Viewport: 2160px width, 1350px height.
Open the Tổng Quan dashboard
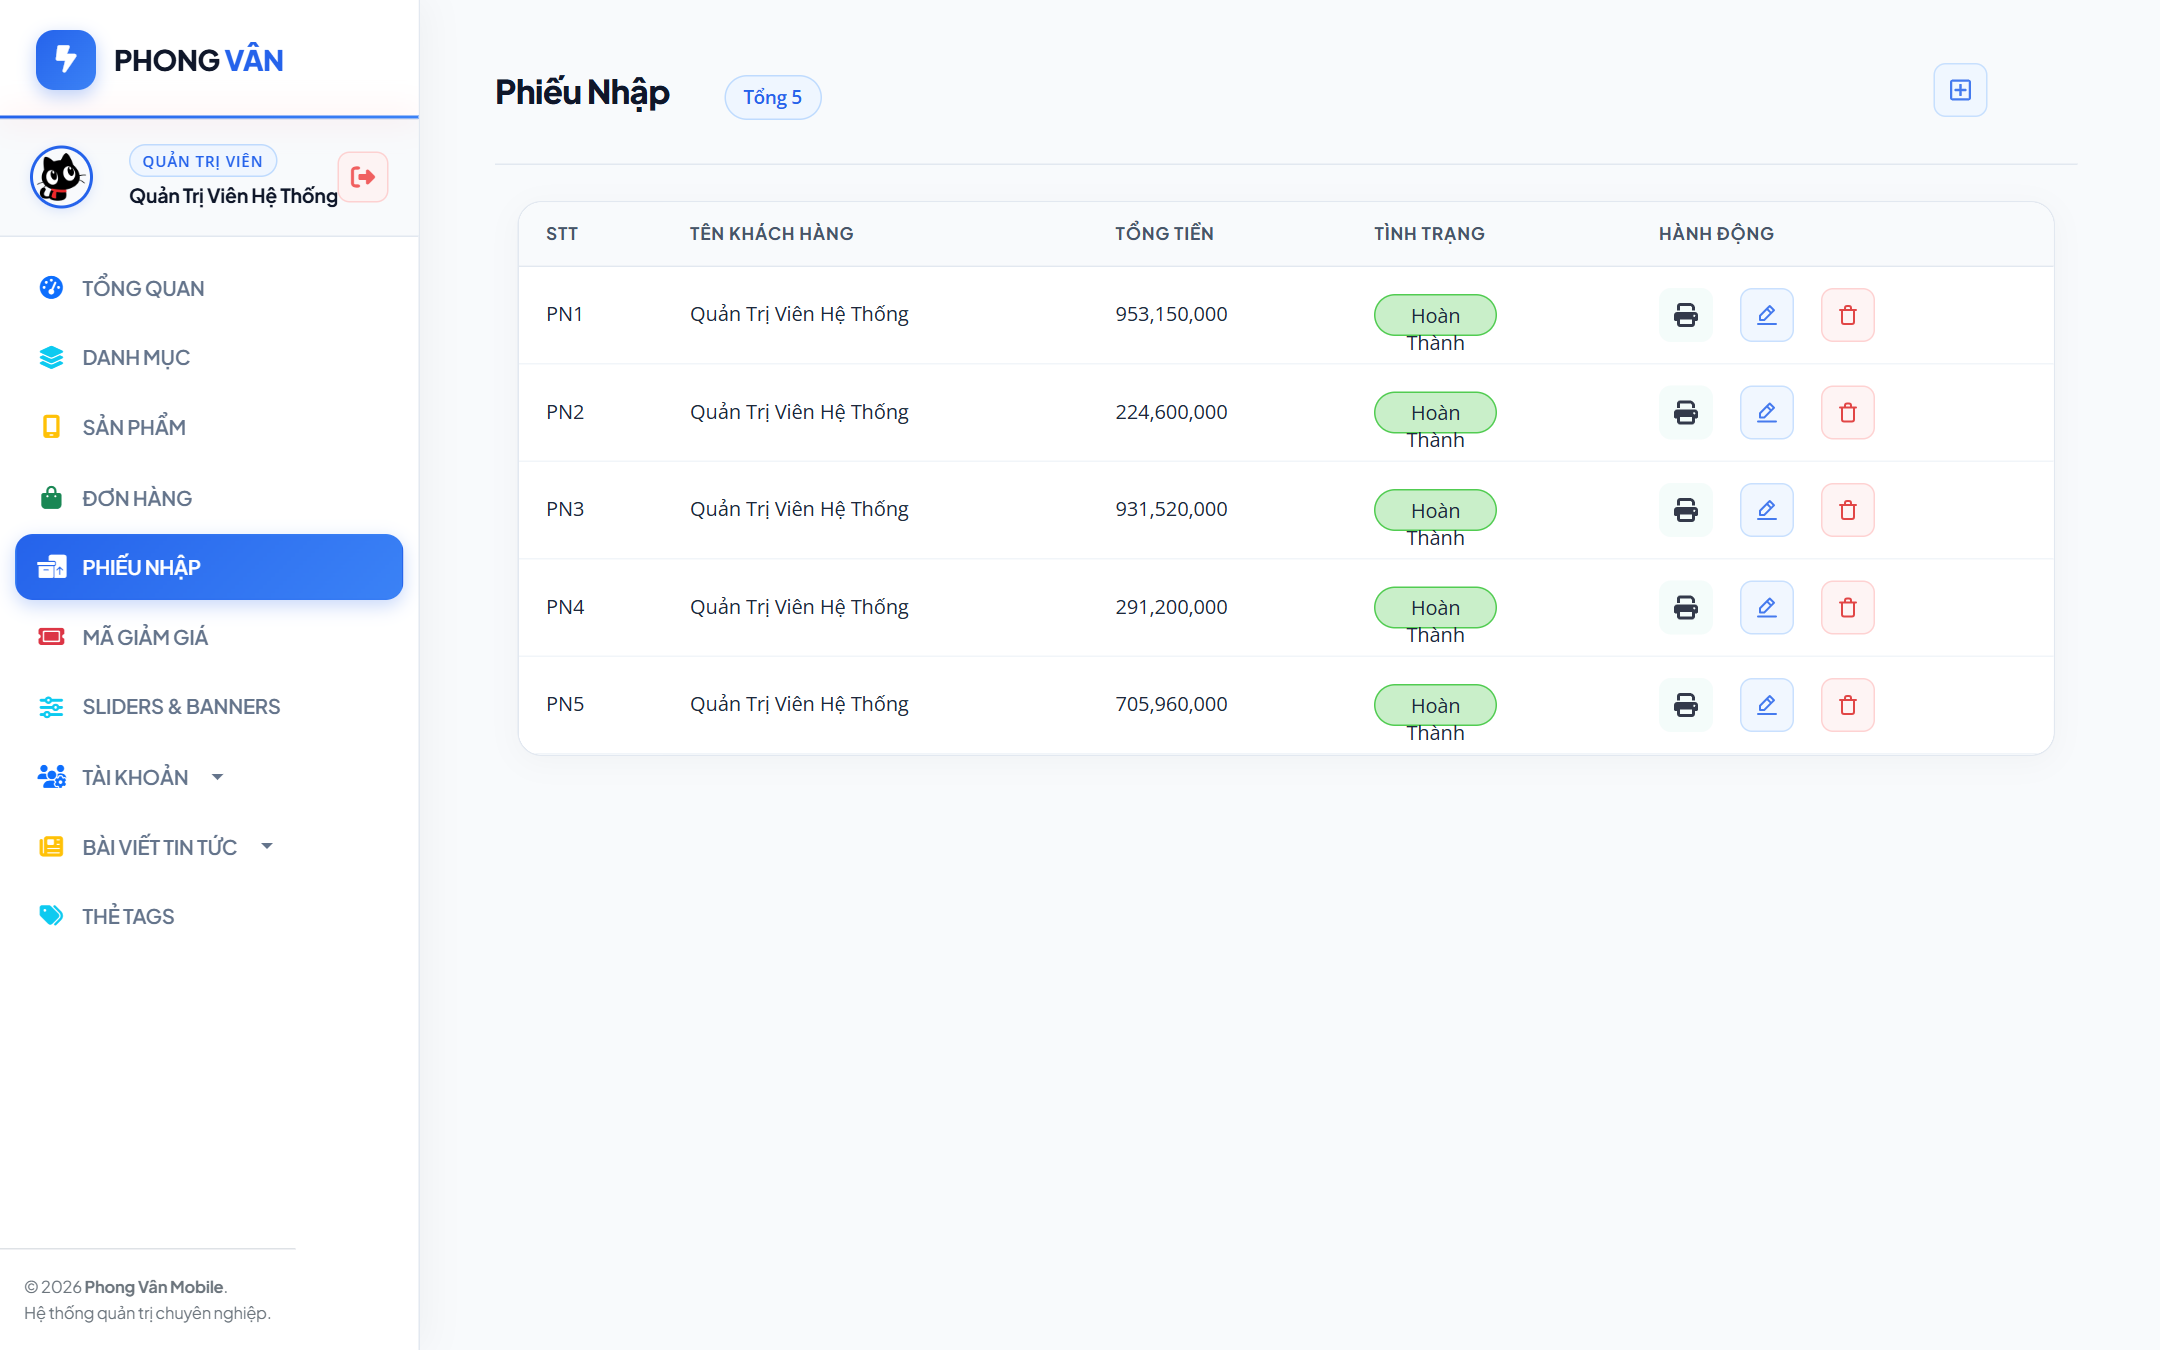209,288
